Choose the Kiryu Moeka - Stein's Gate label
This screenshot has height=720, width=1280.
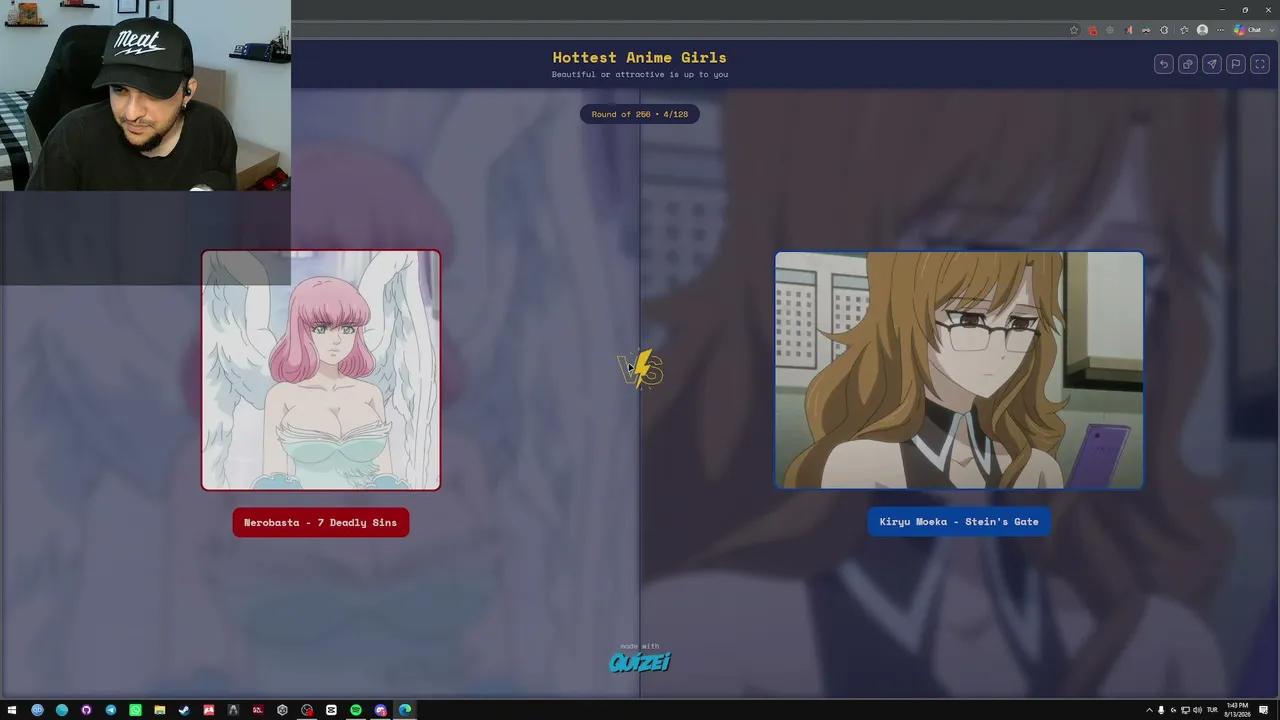coord(959,521)
